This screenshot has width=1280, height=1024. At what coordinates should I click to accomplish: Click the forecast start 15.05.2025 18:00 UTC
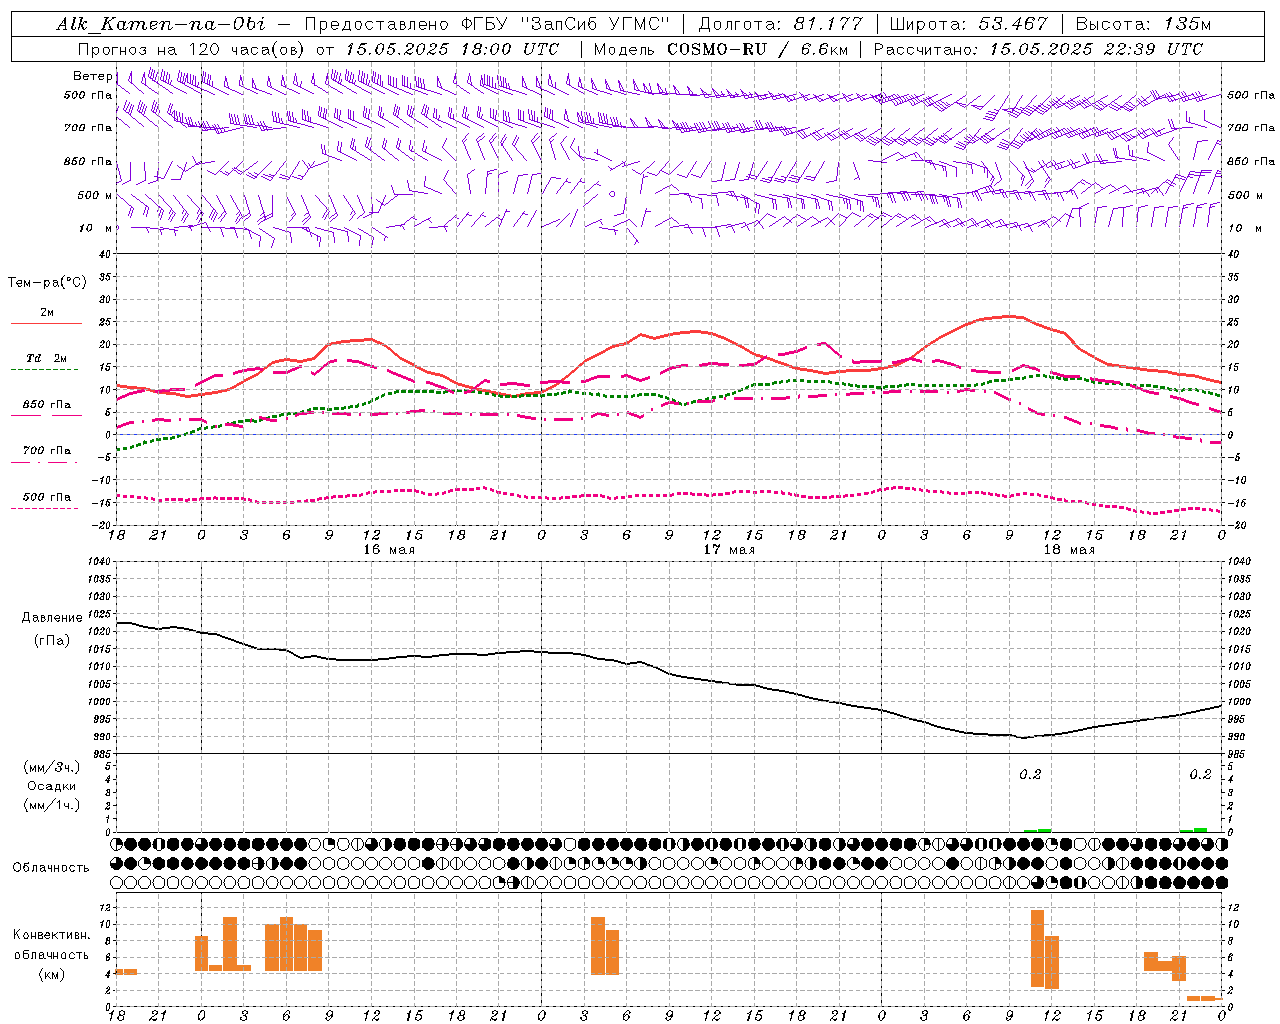coord(452,49)
